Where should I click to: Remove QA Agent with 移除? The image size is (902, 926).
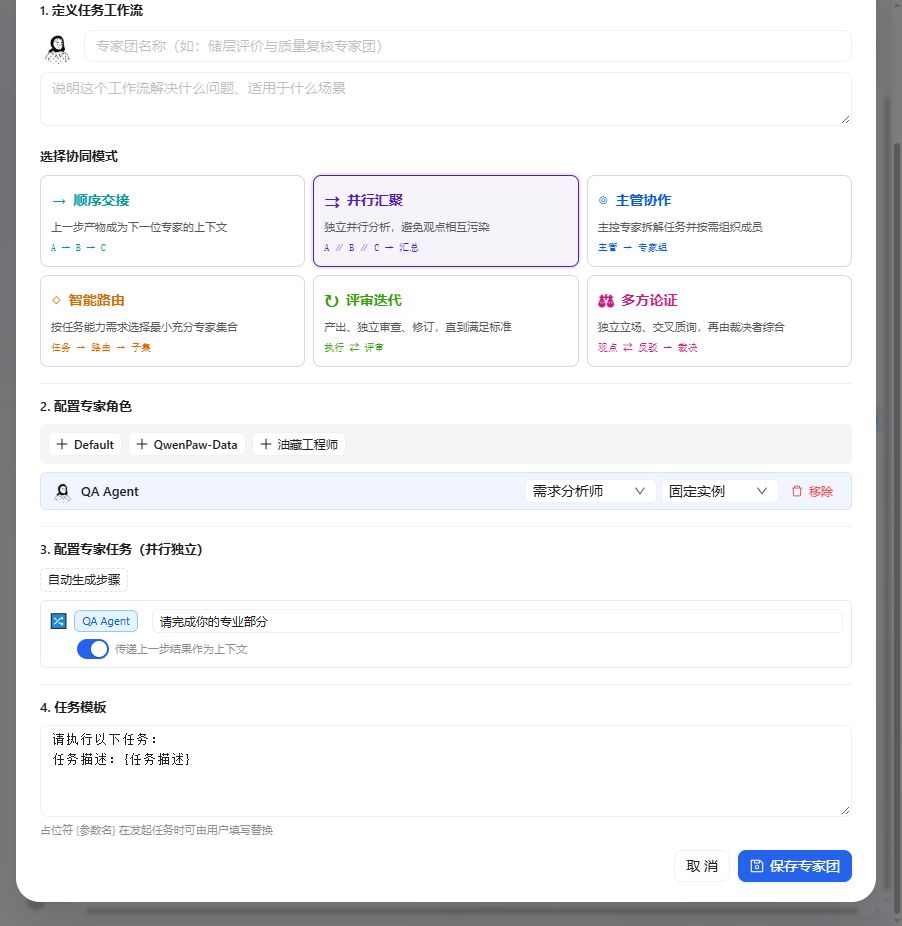tap(812, 491)
